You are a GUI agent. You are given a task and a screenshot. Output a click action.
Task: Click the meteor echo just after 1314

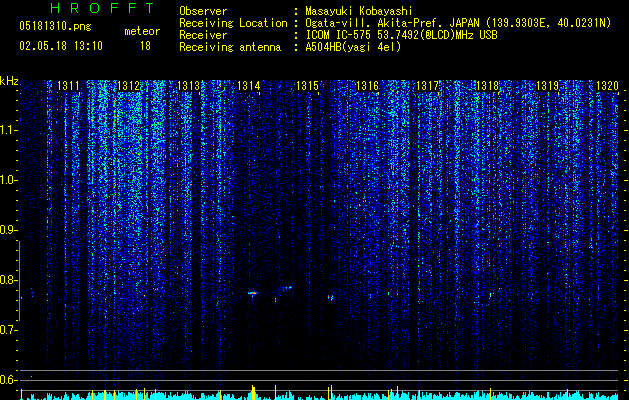point(252,293)
